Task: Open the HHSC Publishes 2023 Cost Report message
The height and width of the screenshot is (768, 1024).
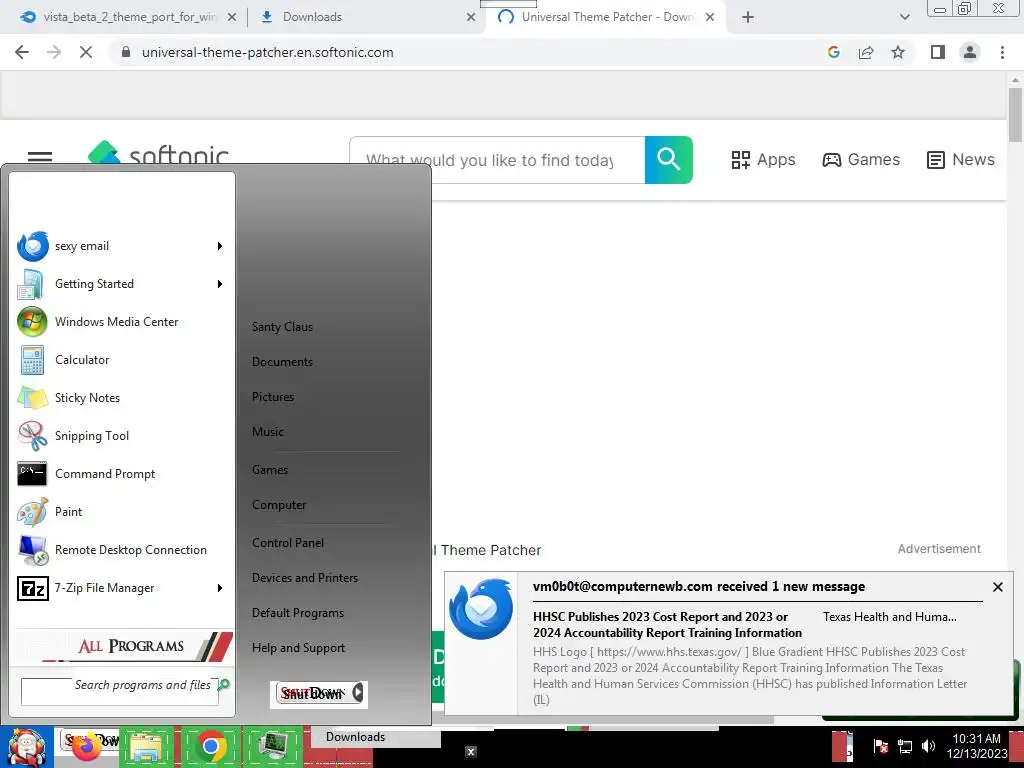Action: tap(667, 625)
